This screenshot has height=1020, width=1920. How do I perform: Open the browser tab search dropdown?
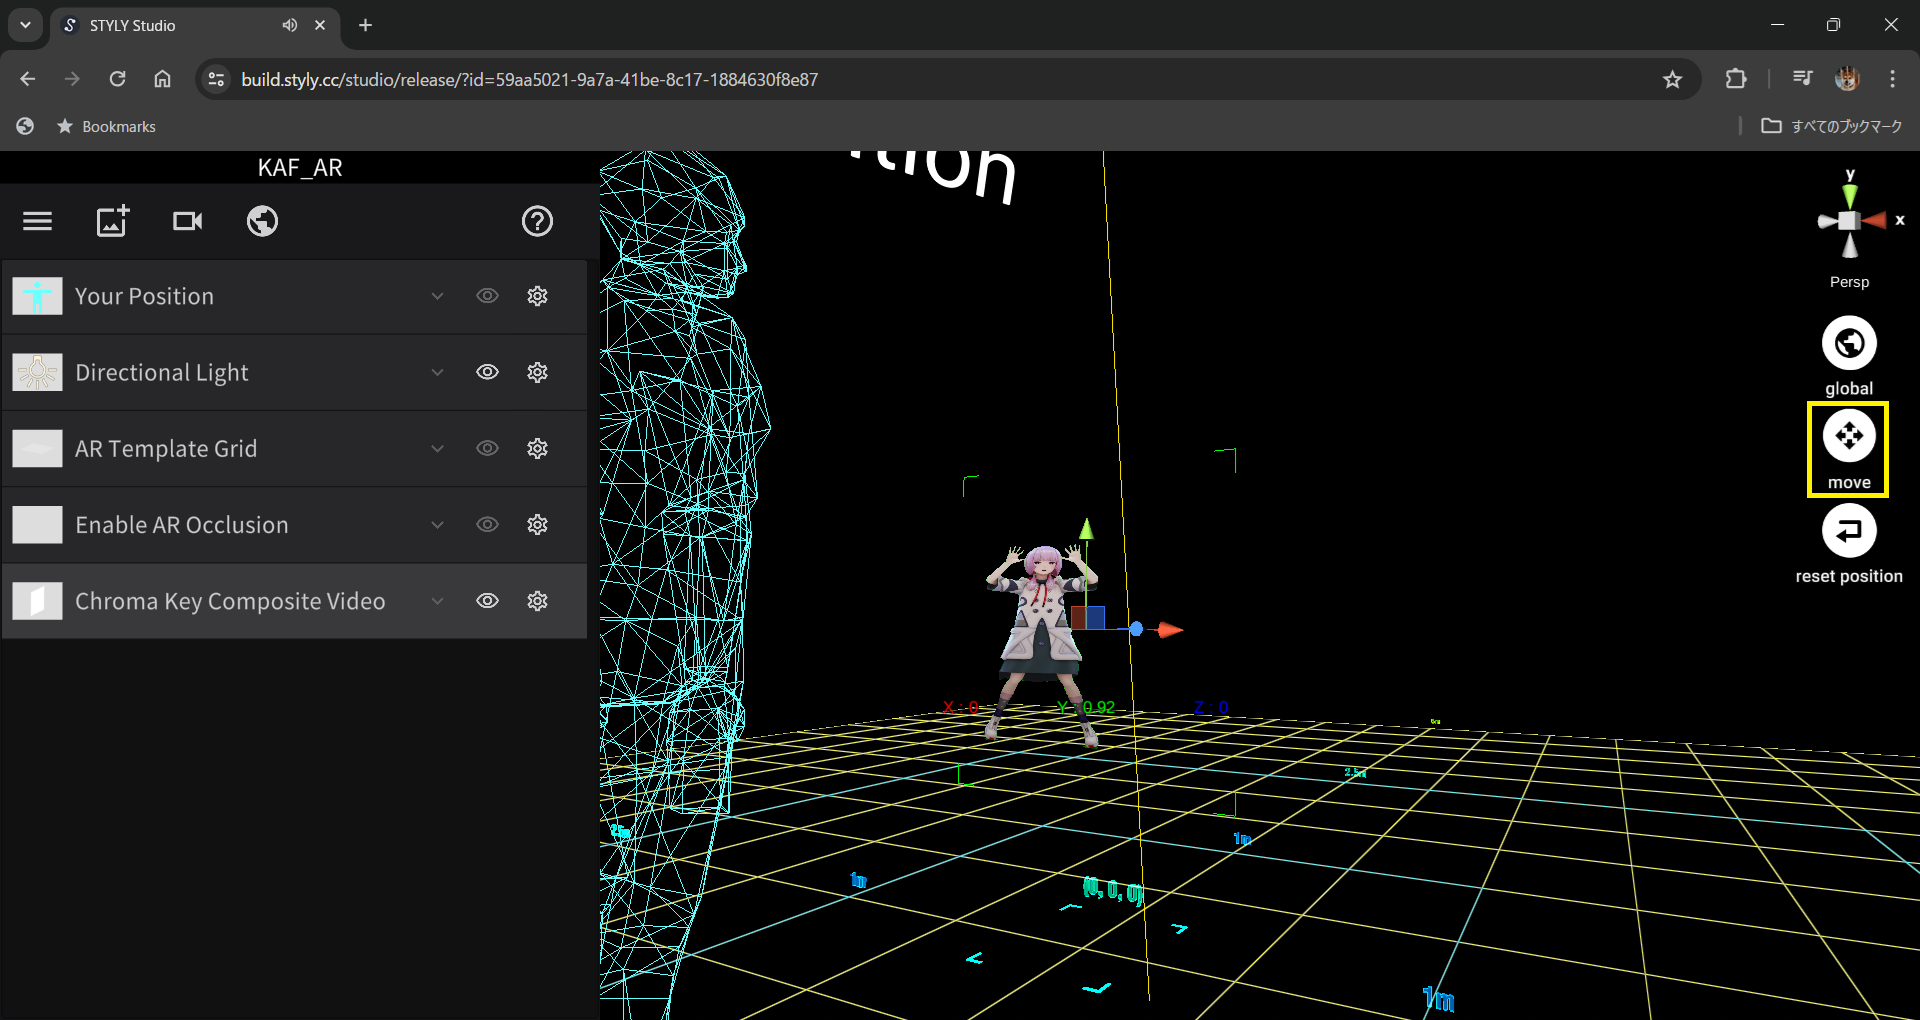25,25
